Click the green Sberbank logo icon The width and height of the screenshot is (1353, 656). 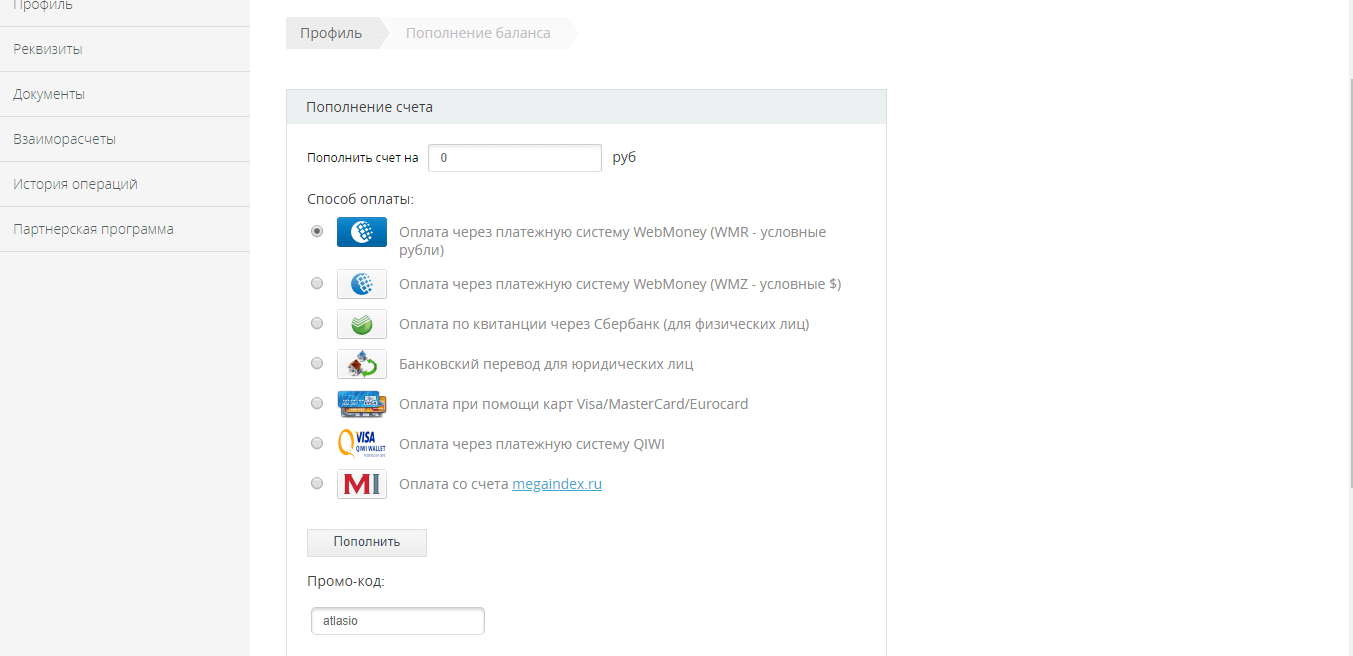tap(361, 324)
